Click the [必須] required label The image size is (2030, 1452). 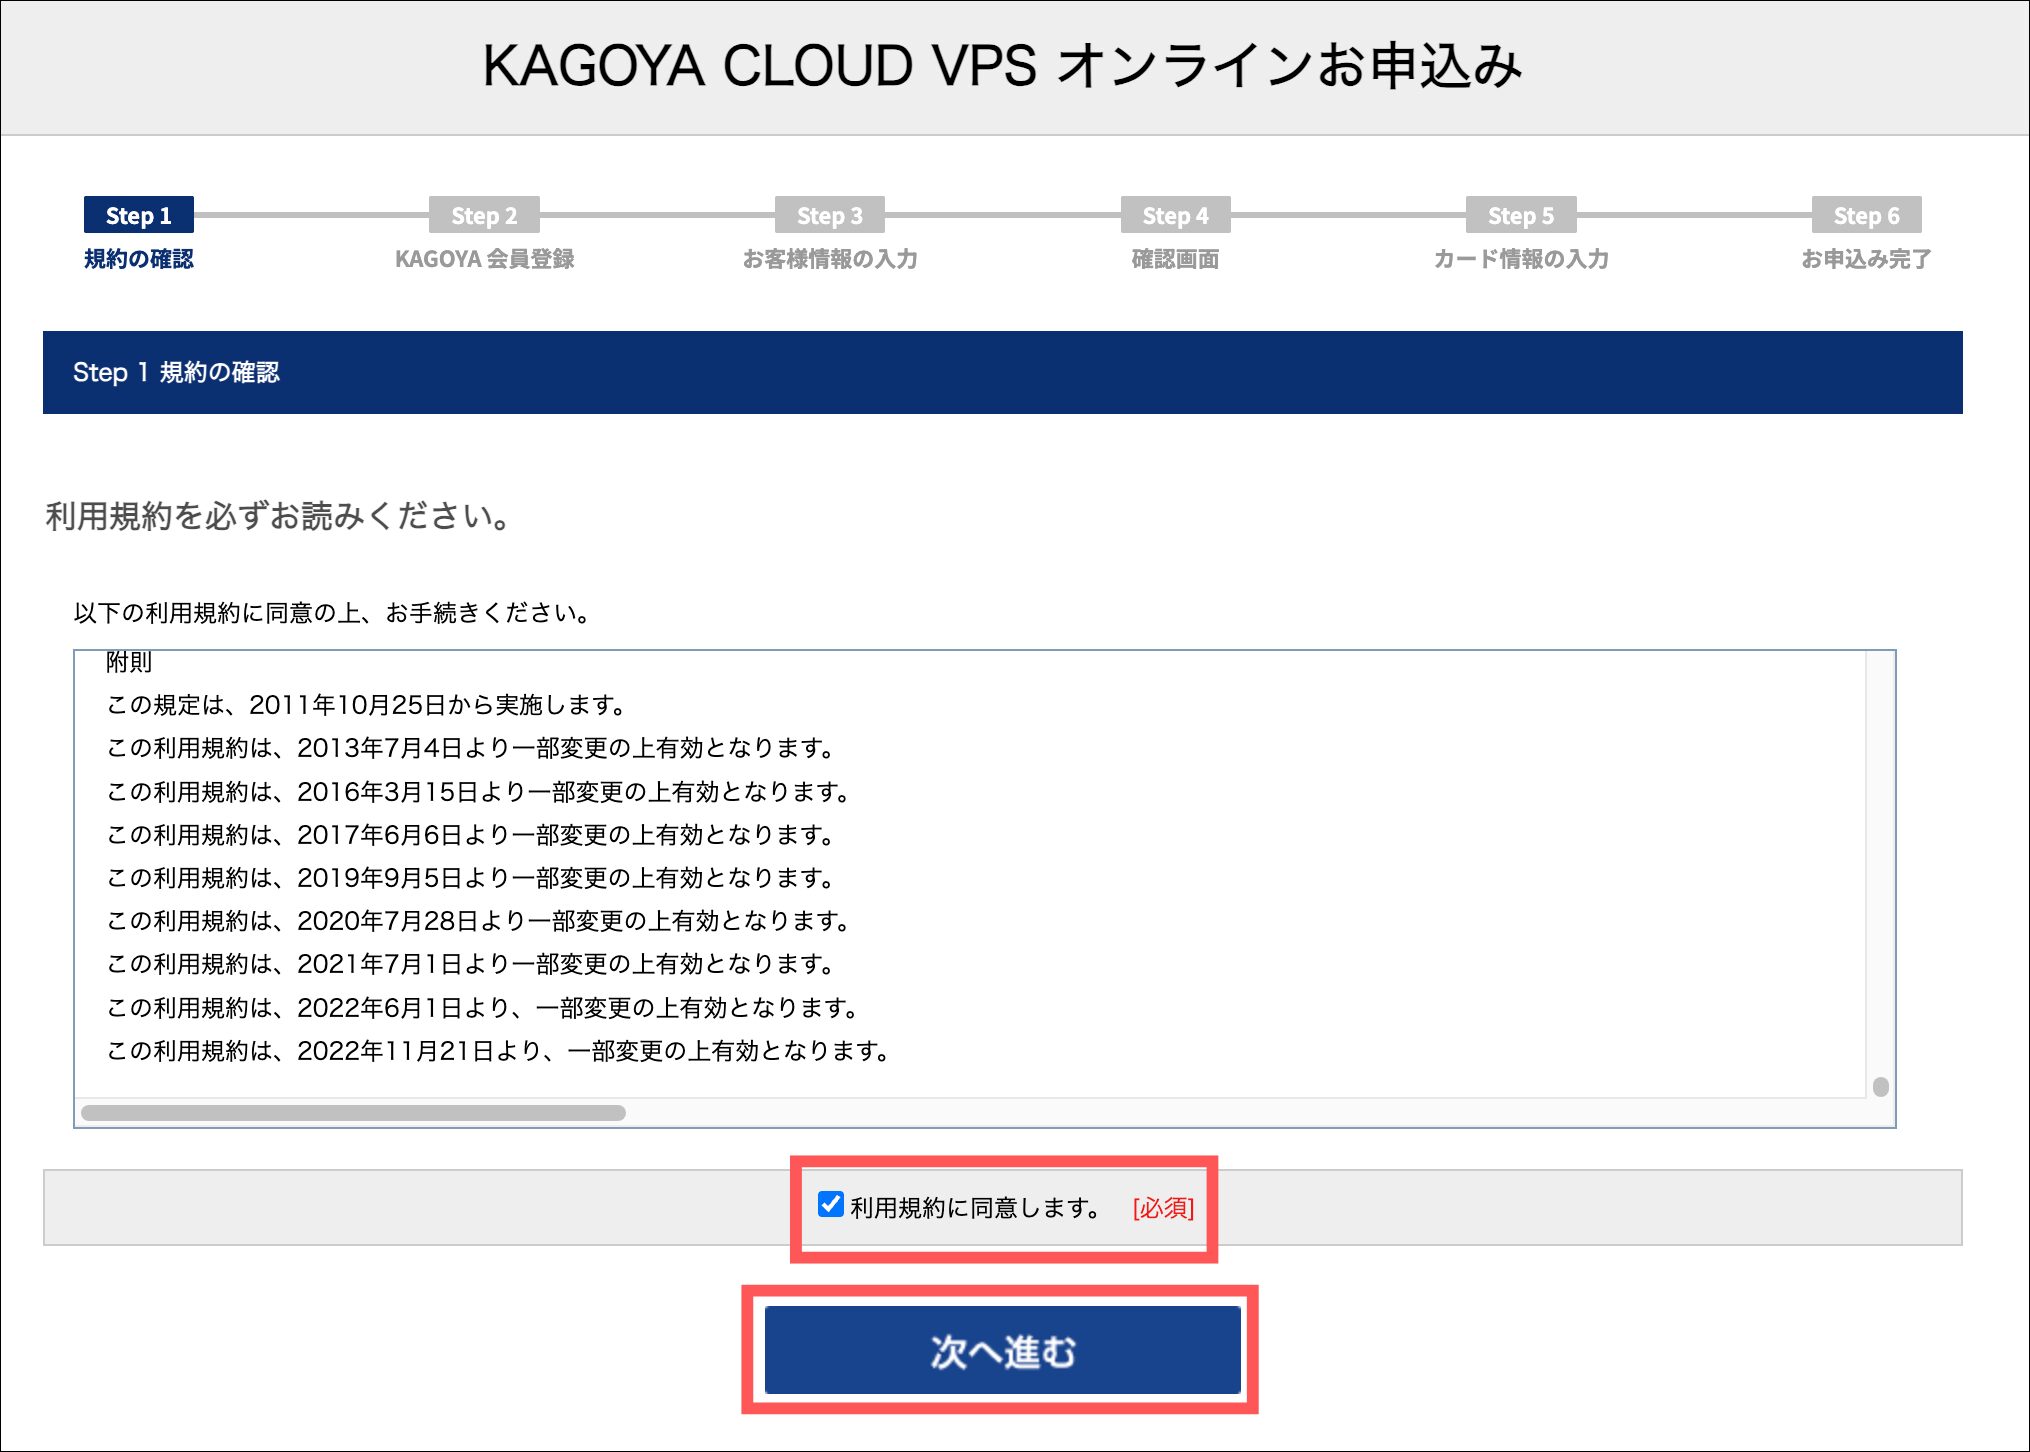1163,1208
